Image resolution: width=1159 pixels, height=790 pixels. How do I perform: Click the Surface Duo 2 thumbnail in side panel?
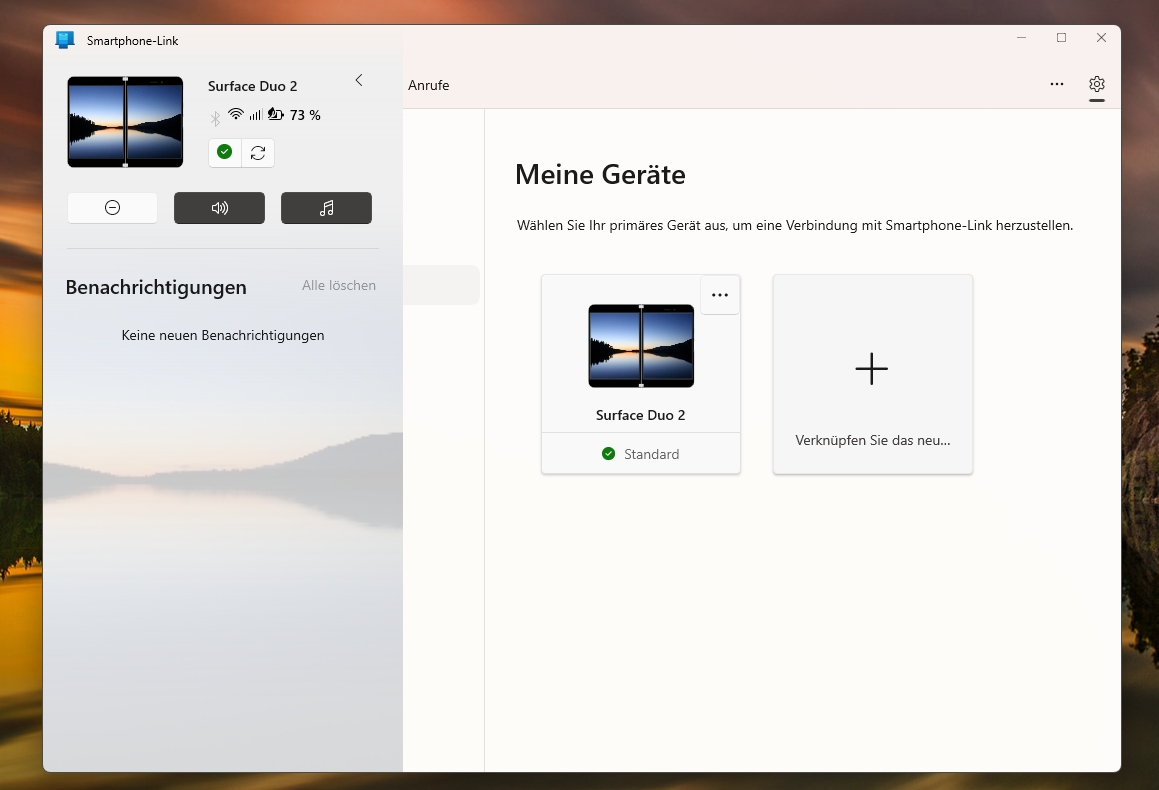125,122
